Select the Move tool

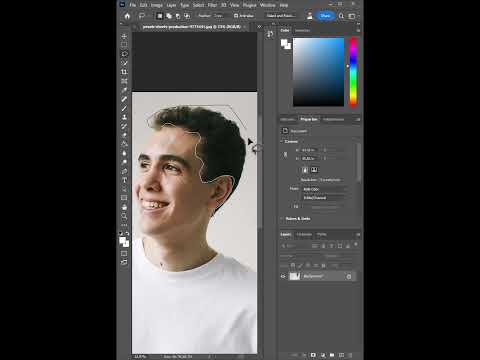(x=124, y=36)
